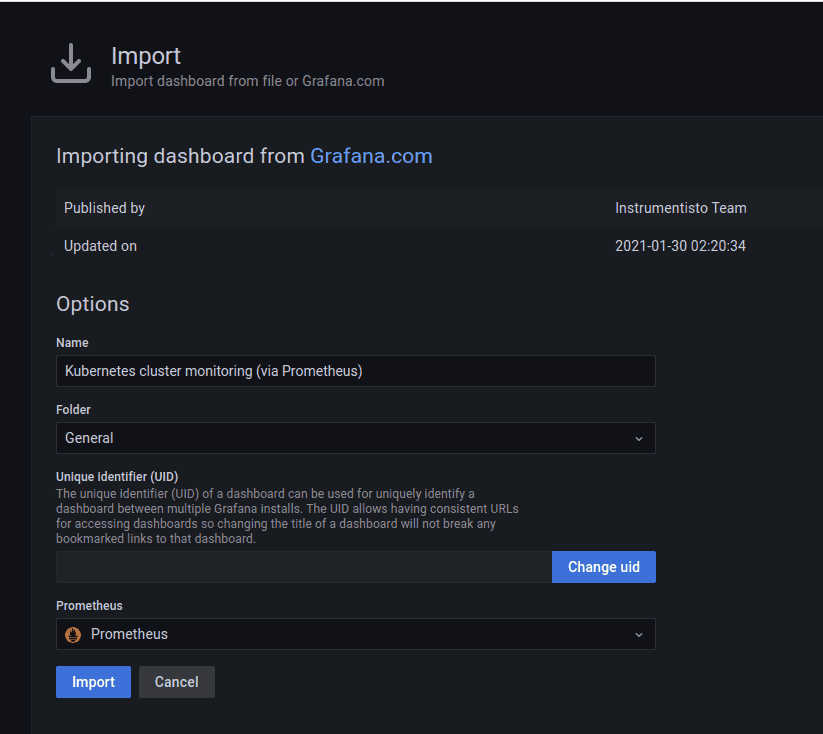Click the chevron arrow in Prometheus selector
823x734 pixels.
coord(639,634)
